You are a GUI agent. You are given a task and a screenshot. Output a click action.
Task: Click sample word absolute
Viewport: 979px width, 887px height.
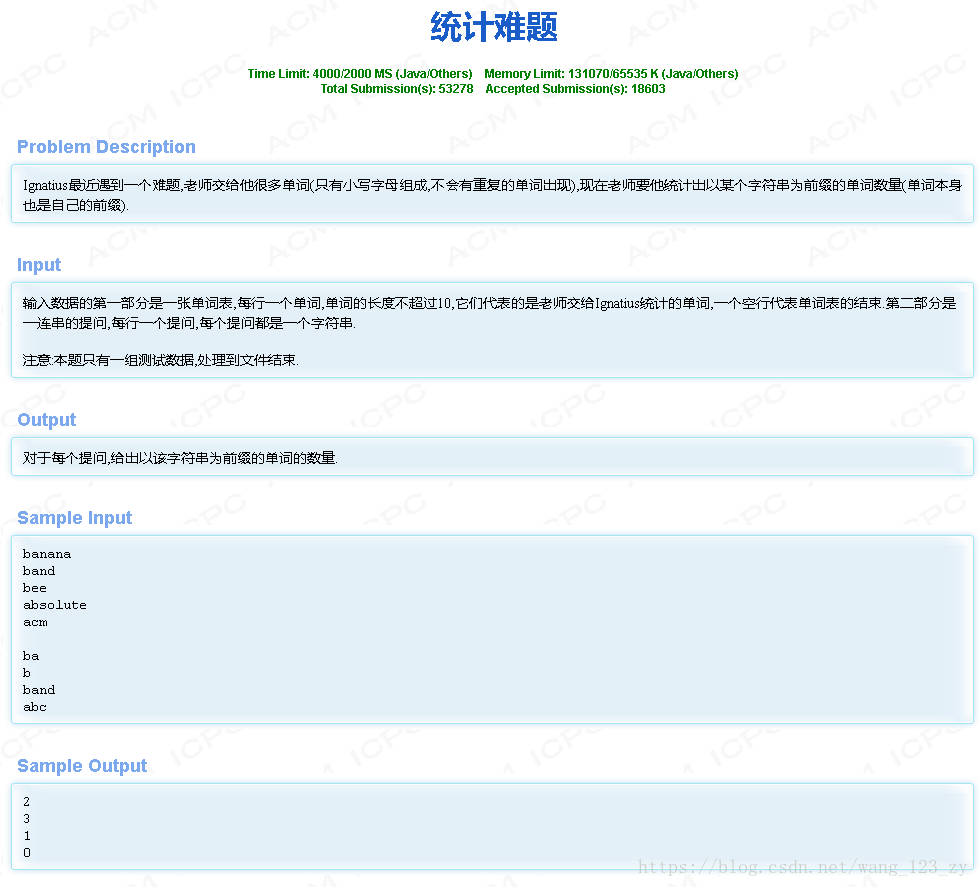pos(54,605)
